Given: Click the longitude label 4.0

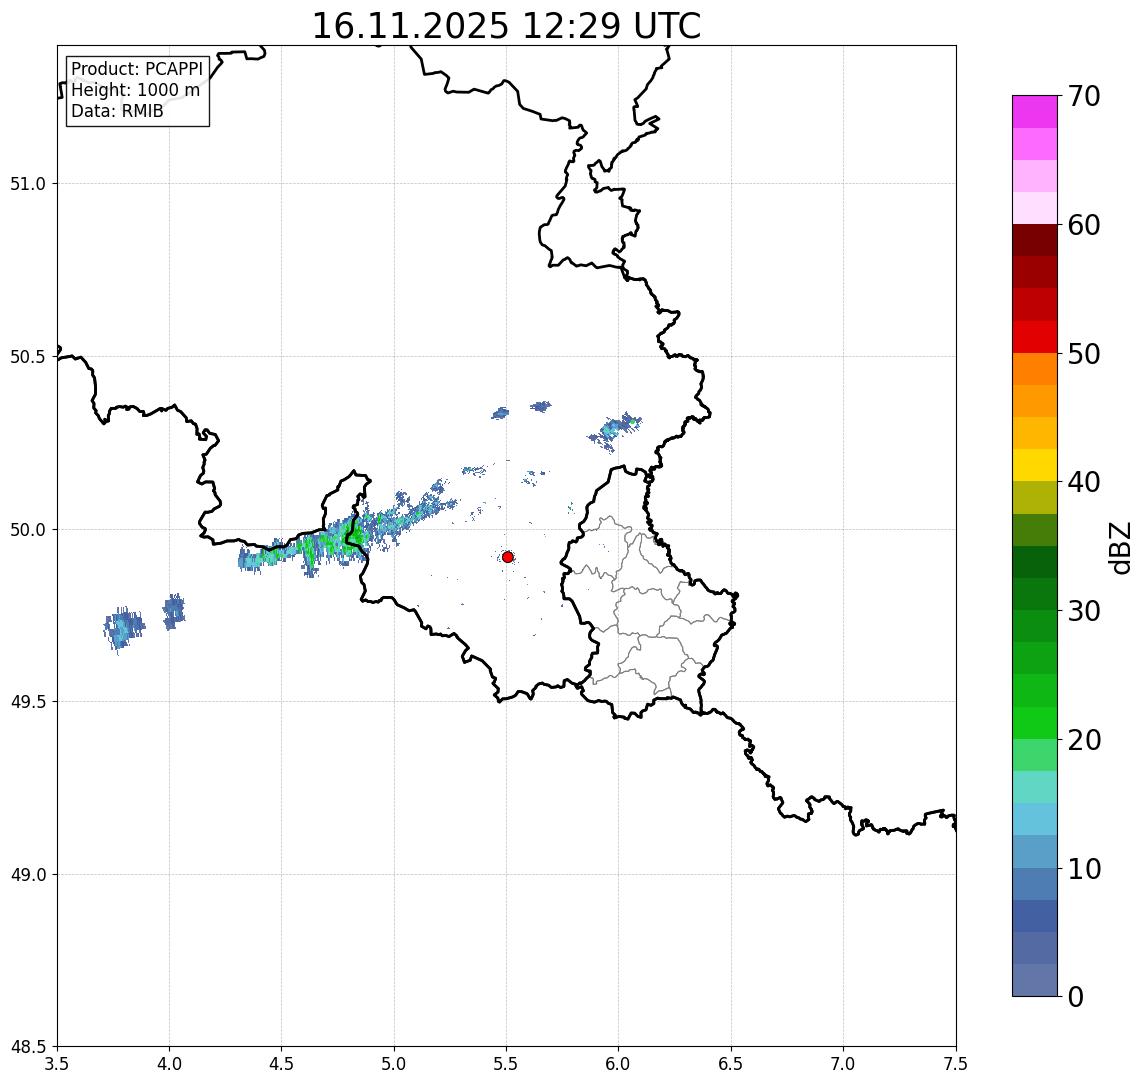Looking at the screenshot, I should pos(169,1064).
